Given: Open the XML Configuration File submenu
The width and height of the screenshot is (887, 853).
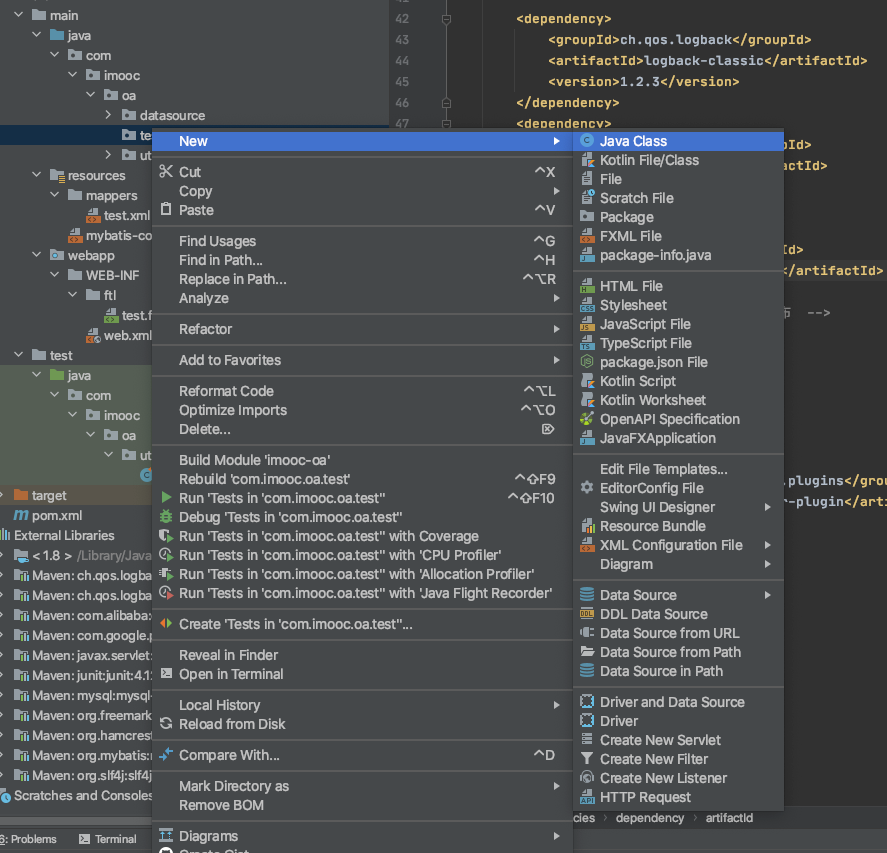Looking at the screenshot, I should (x=678, y=545).
